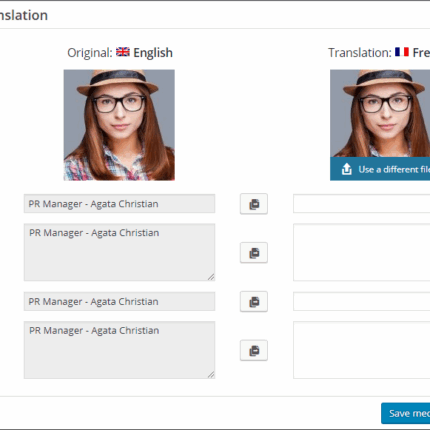This screenshot has width=430, height=430.
Task: Grab the resize handle of first original textarea
Action: (x=211, y=277)
